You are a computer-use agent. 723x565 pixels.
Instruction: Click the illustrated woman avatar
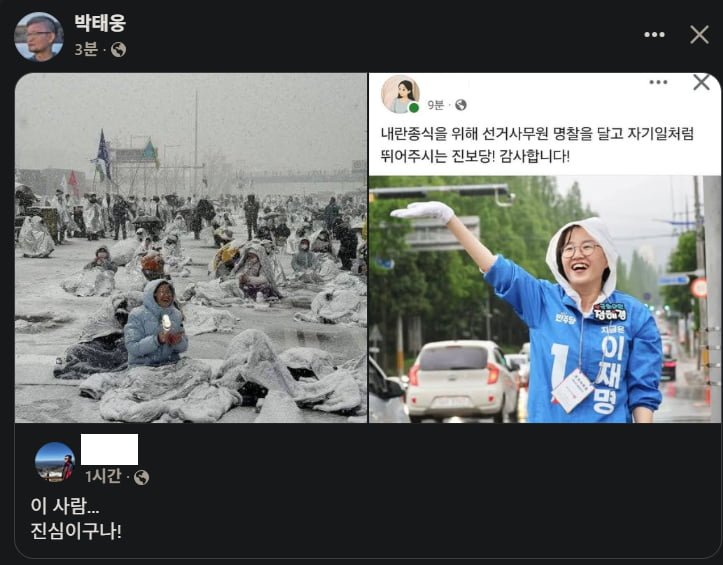400,95
